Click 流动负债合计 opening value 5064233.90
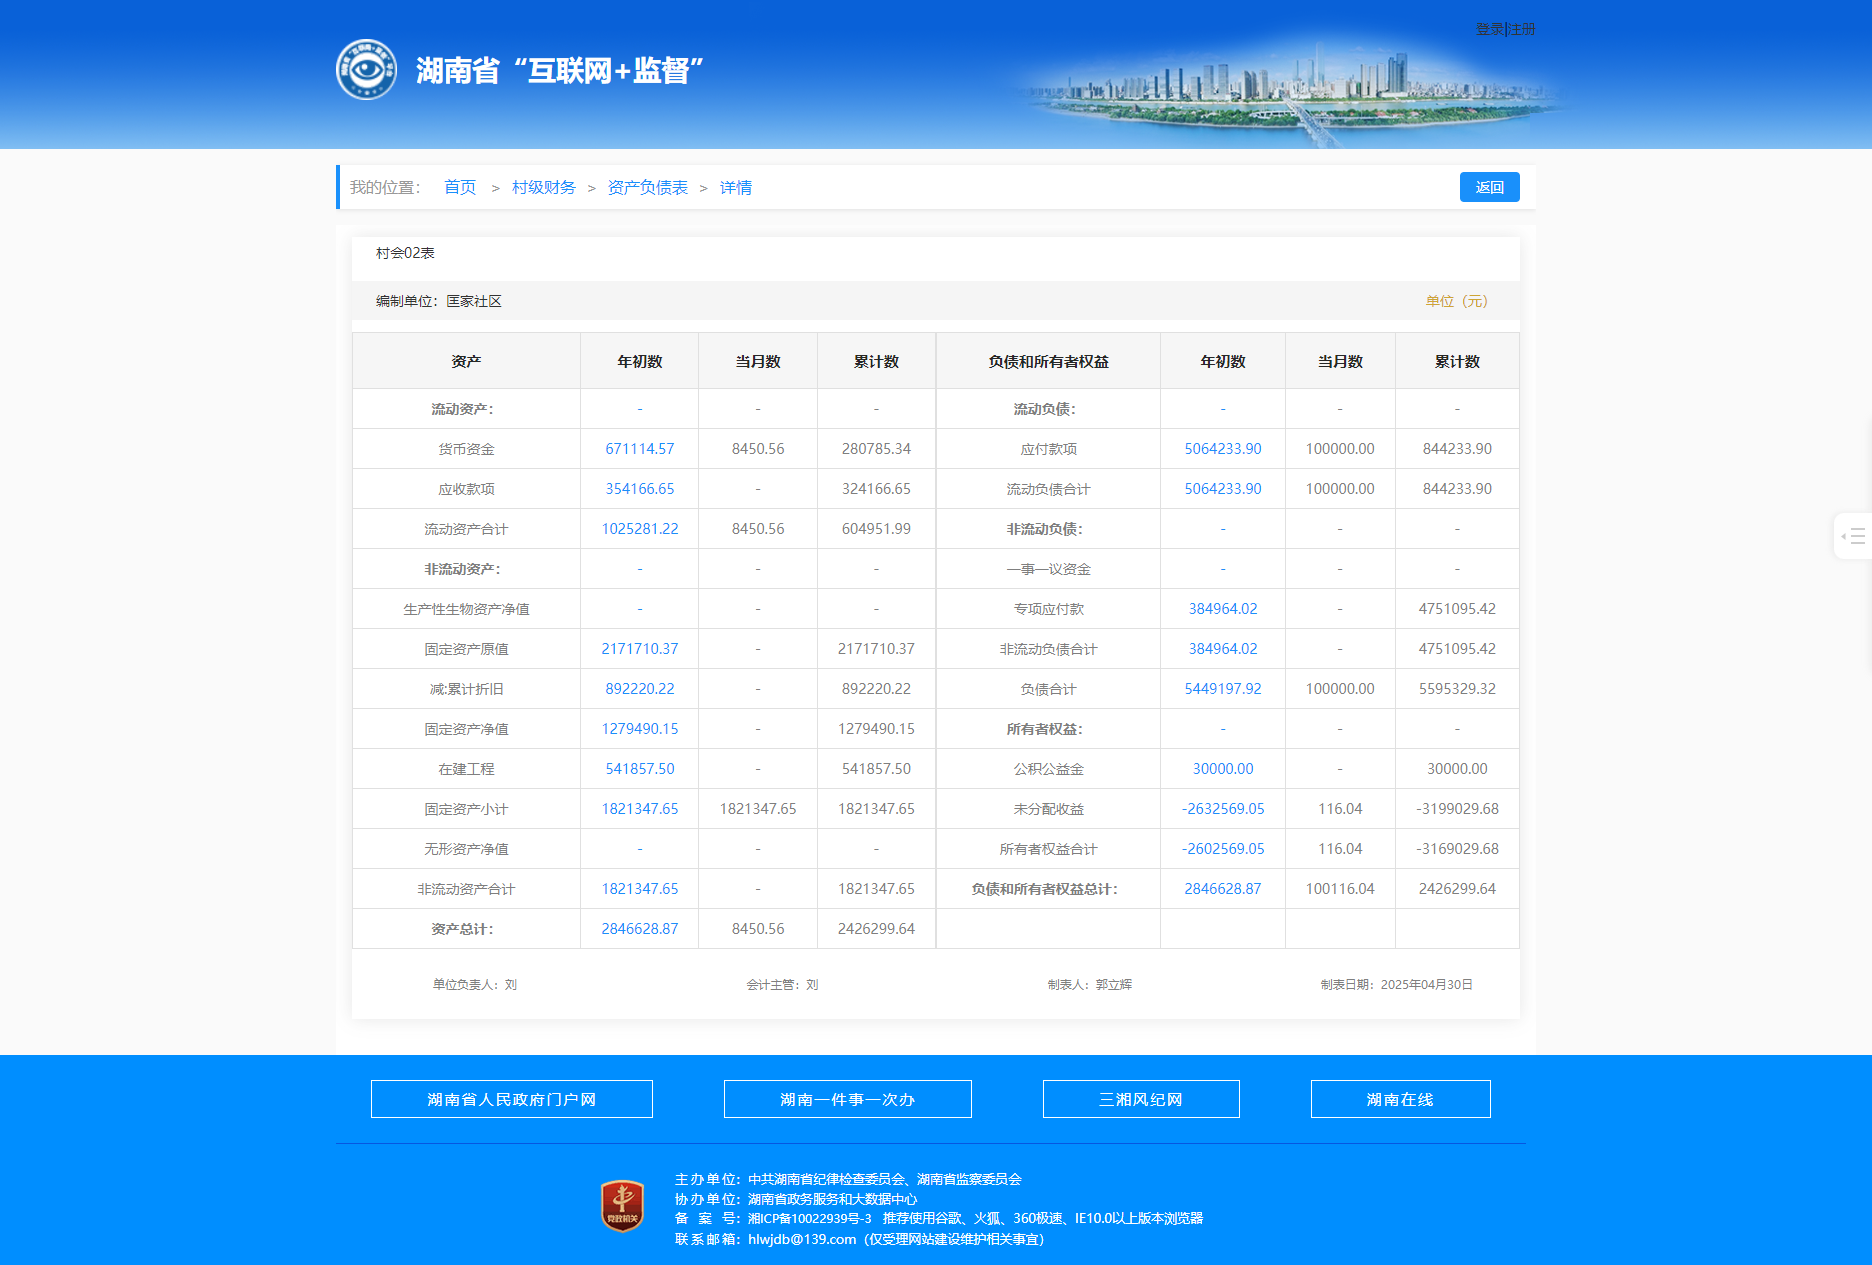The image size is (1872, 1265). click(1223, 489)
